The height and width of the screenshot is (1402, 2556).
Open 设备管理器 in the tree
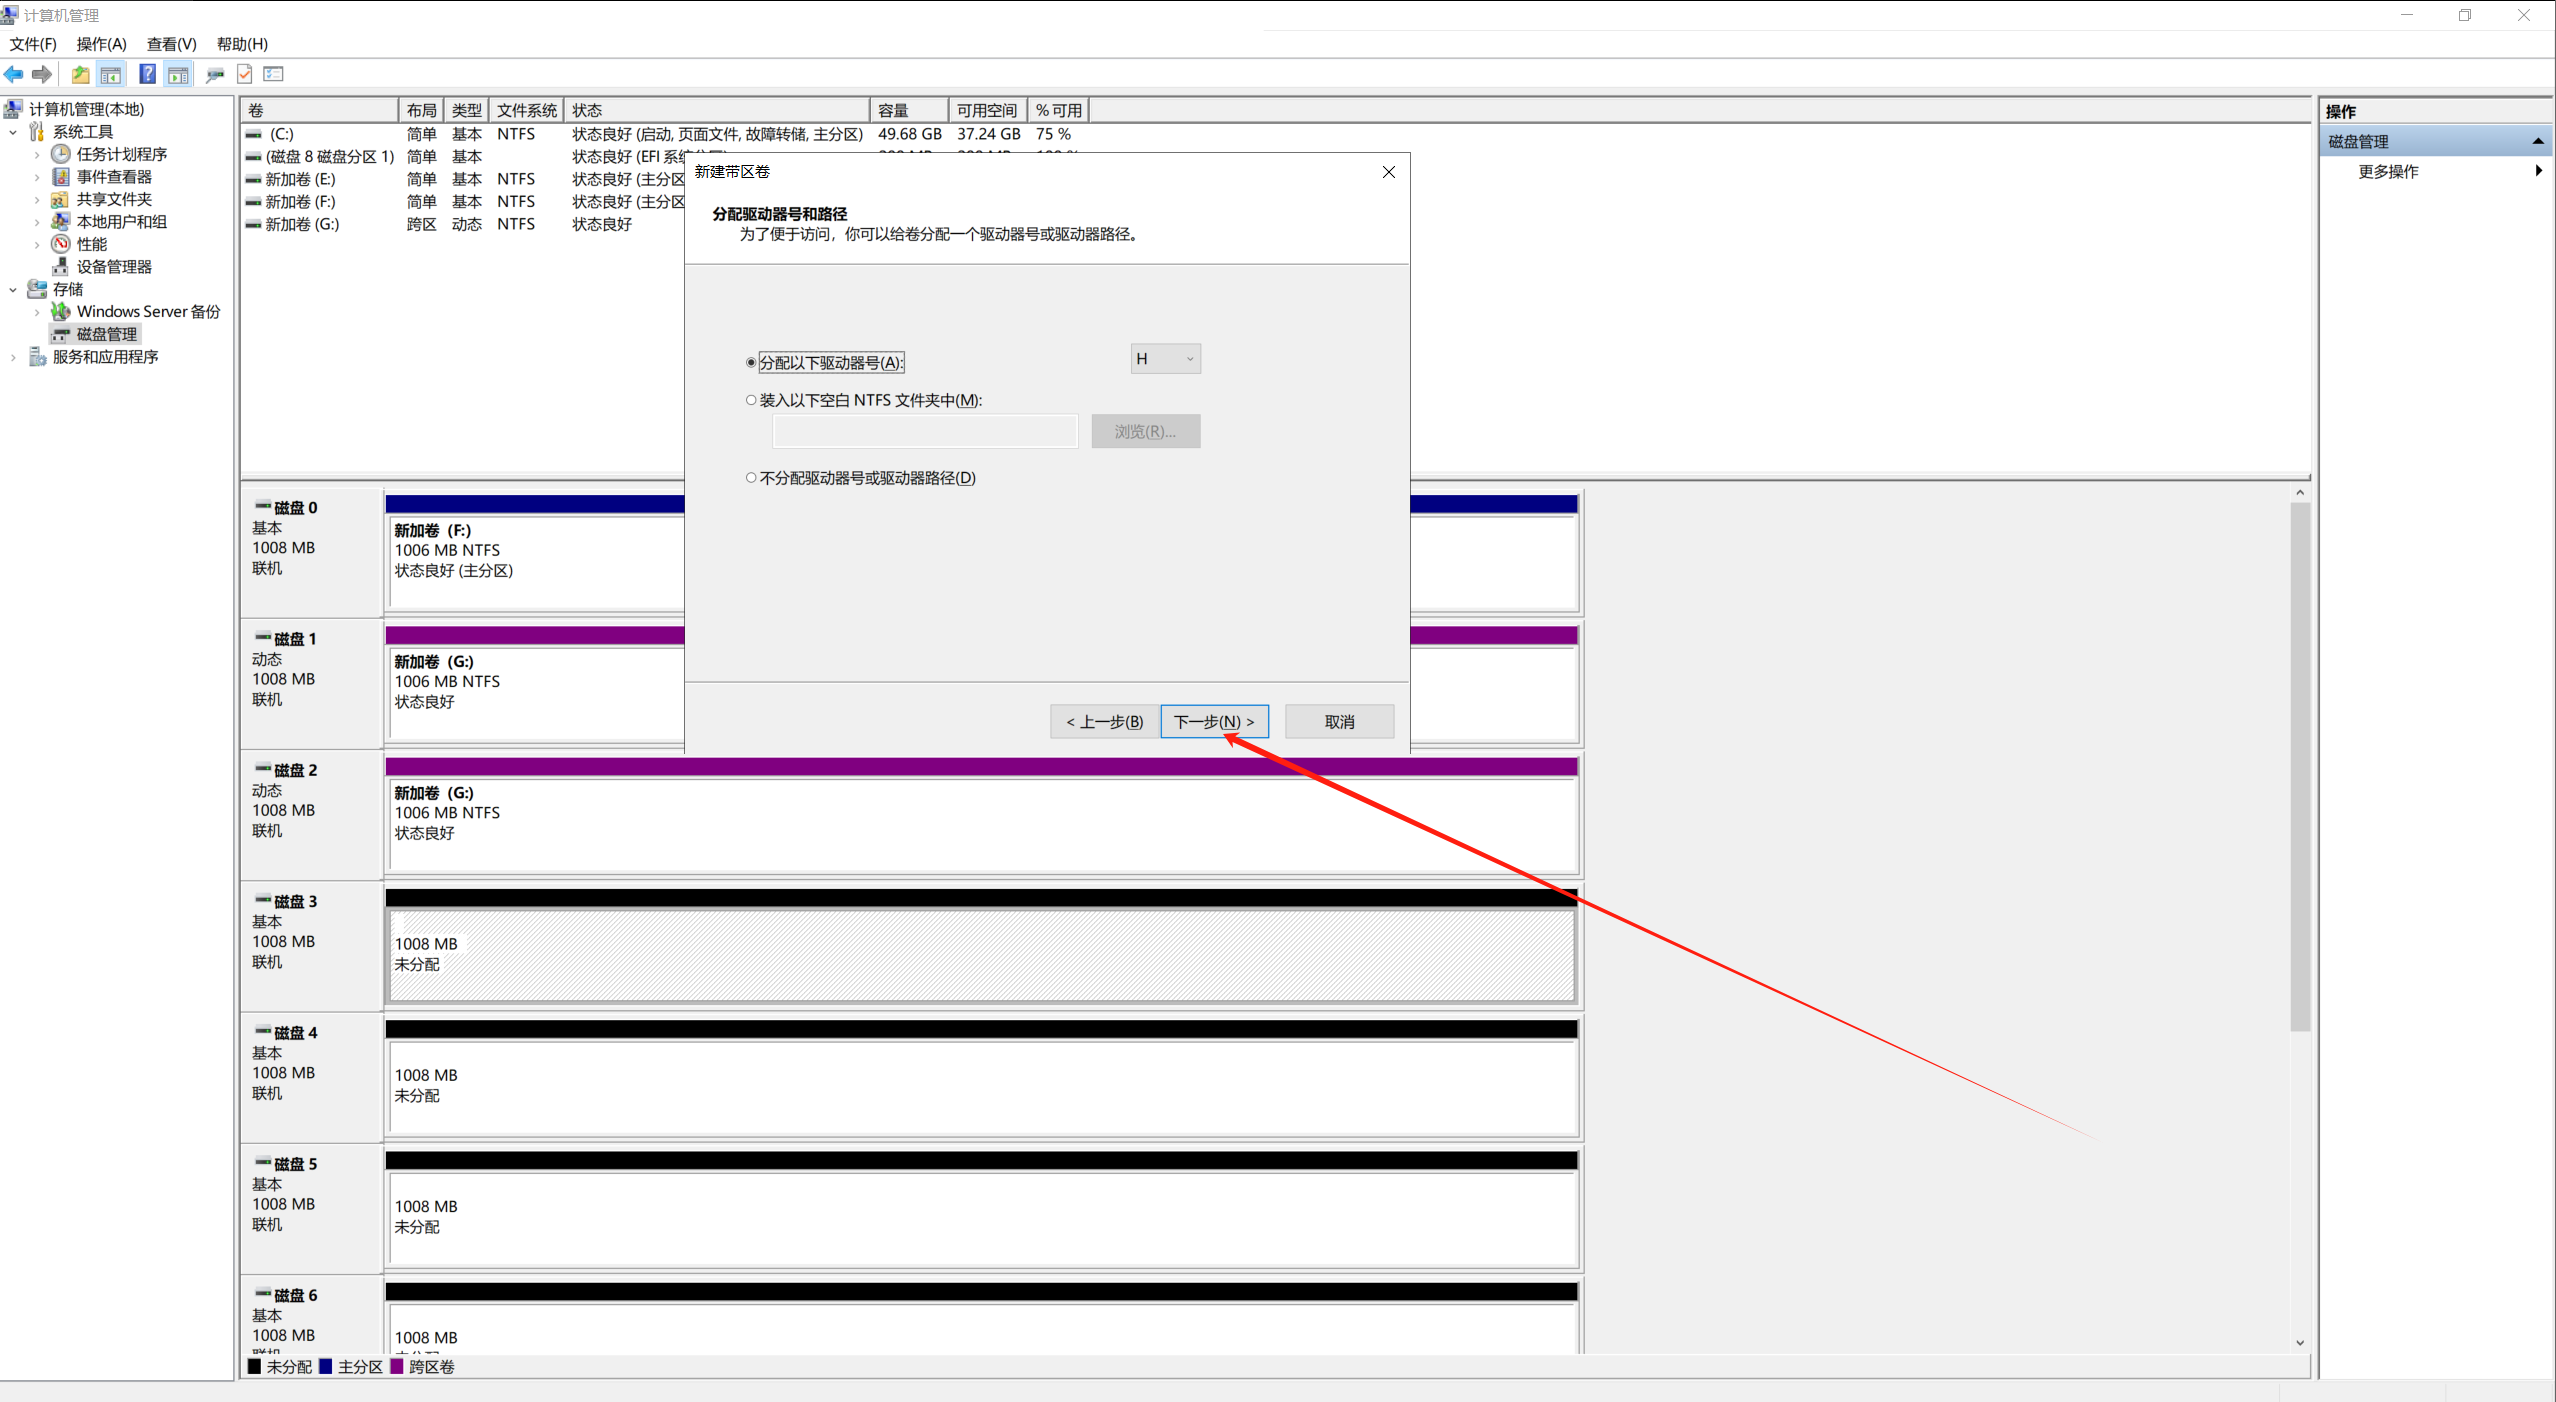pos(114,267)
